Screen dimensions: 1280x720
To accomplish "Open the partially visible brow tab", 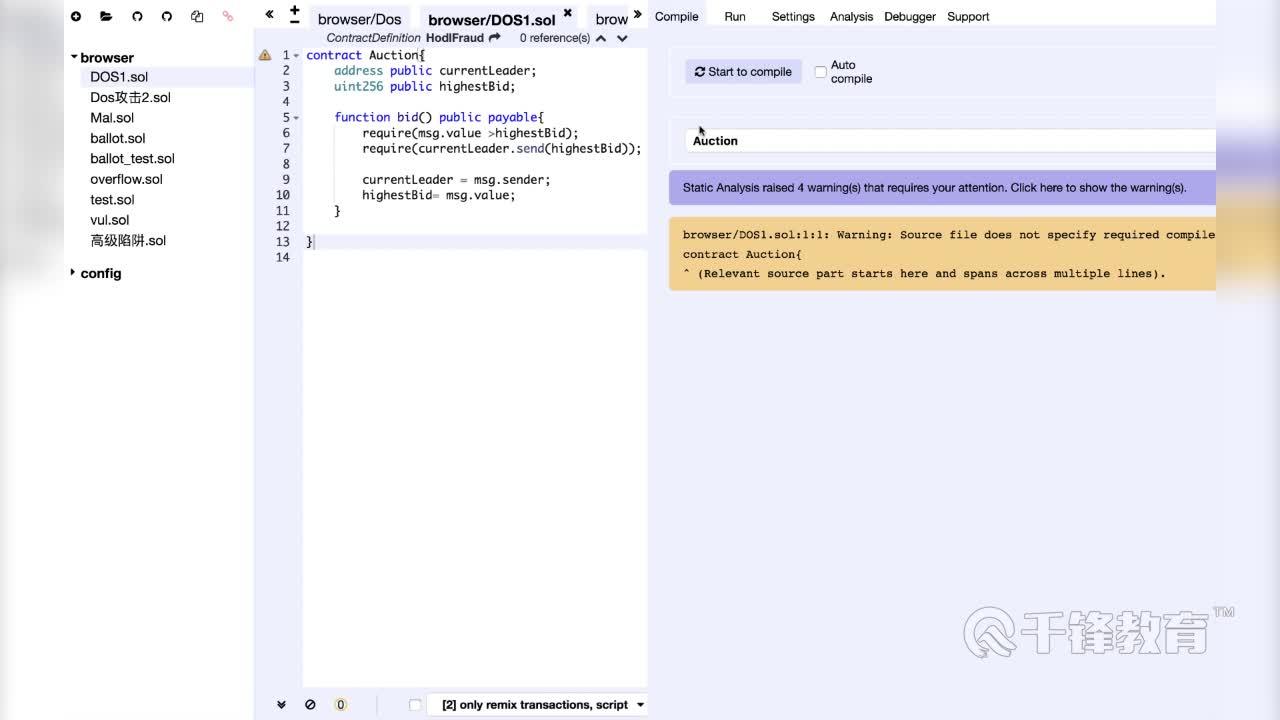I will coord(611,19).
